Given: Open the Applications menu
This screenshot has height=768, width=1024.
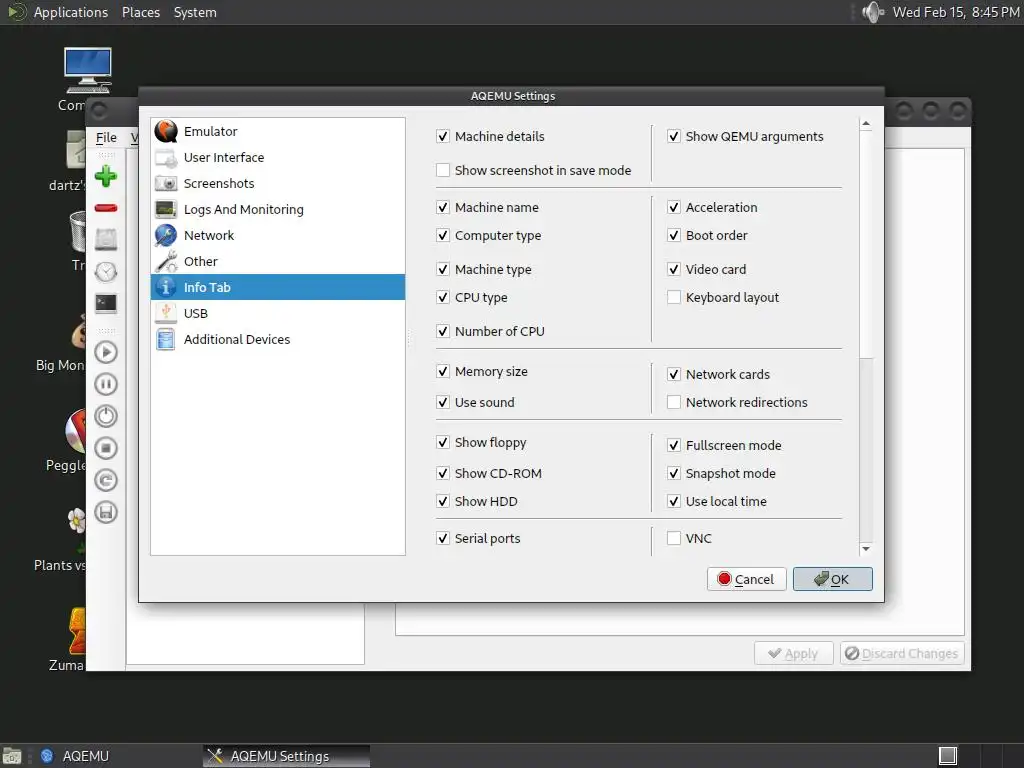Looking at the screenshot, I should coord(71,12).
